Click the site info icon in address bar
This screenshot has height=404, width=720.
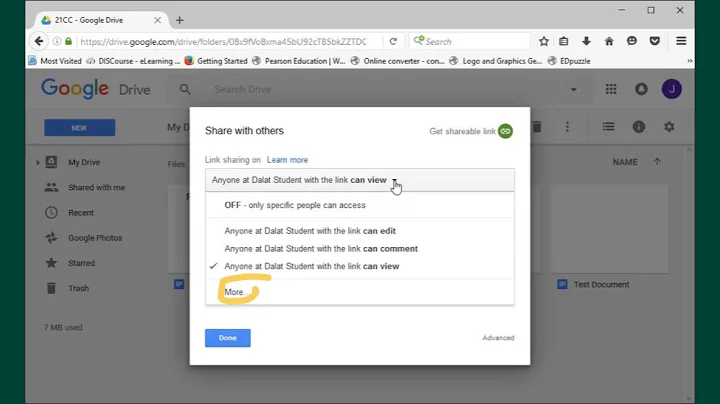[x=57, y=41]
